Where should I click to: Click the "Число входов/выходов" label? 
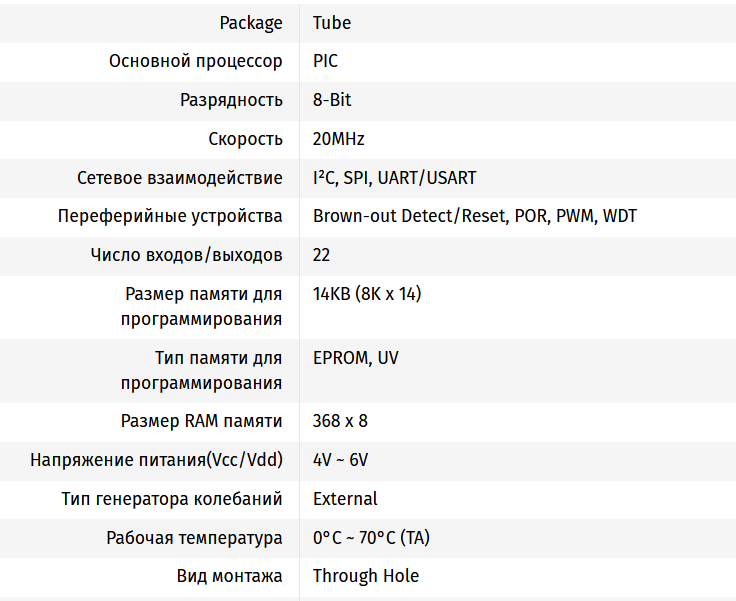(187, 255)
